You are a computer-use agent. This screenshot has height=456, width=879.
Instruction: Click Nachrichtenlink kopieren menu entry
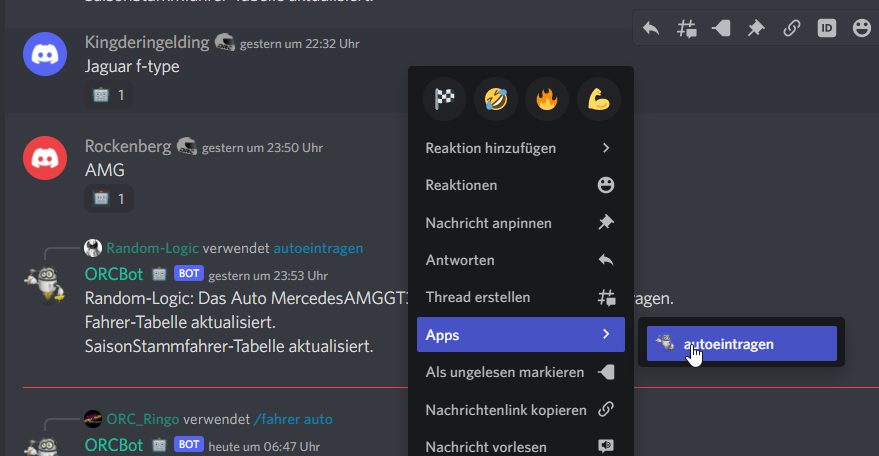520,409
